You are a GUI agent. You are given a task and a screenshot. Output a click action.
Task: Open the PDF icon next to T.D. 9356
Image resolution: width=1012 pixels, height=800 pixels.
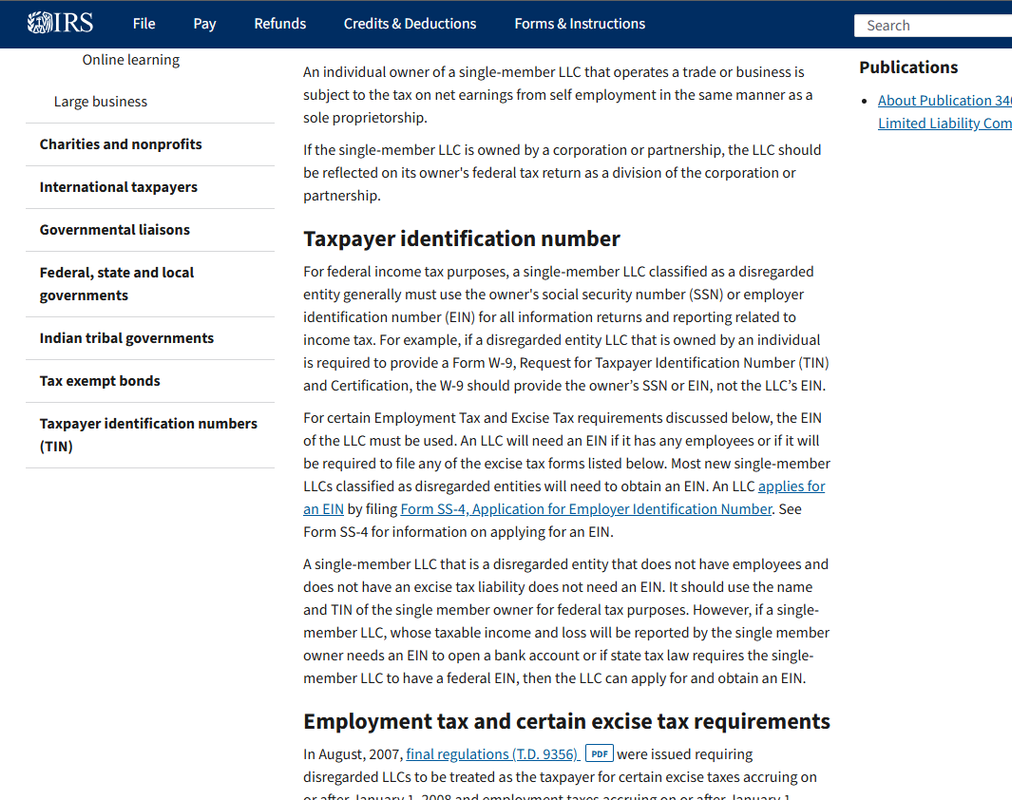pyautogui.click(x=599, y=754)
